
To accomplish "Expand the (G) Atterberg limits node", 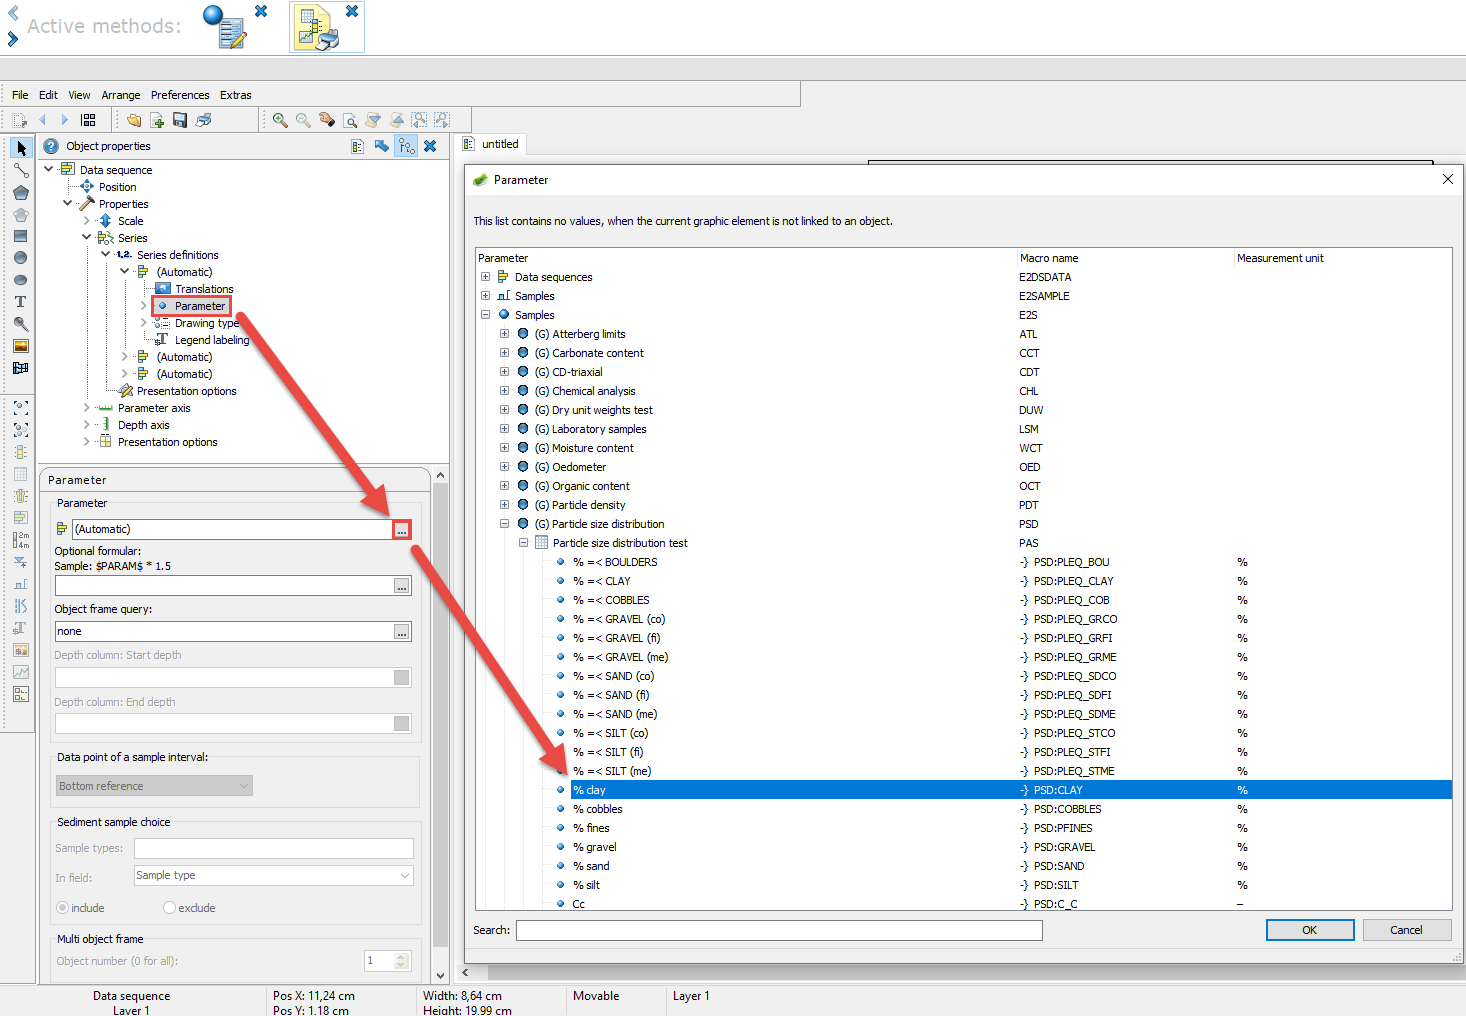I will pos(504,334).
